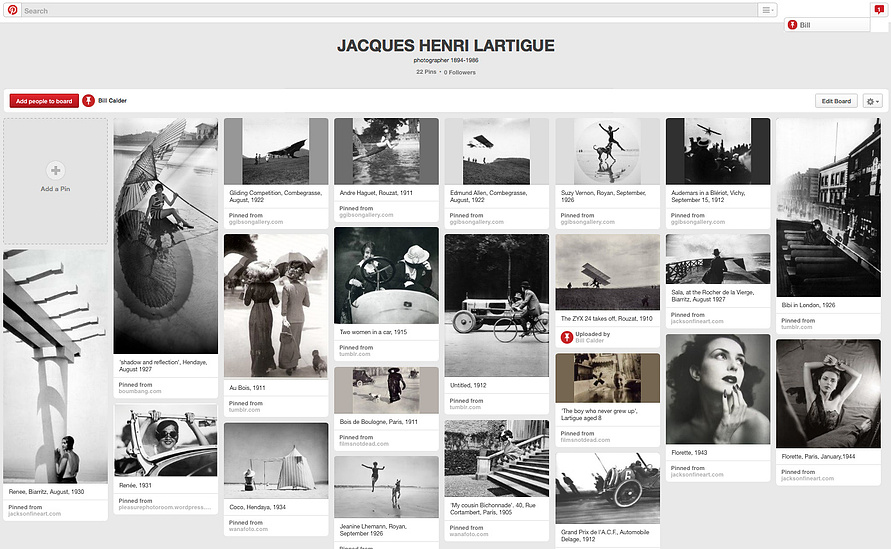The width and height of the screenshot is (891, 549).
Task: Open the Au Bois, 1911 pin image
Action: [x=276, y=306]
